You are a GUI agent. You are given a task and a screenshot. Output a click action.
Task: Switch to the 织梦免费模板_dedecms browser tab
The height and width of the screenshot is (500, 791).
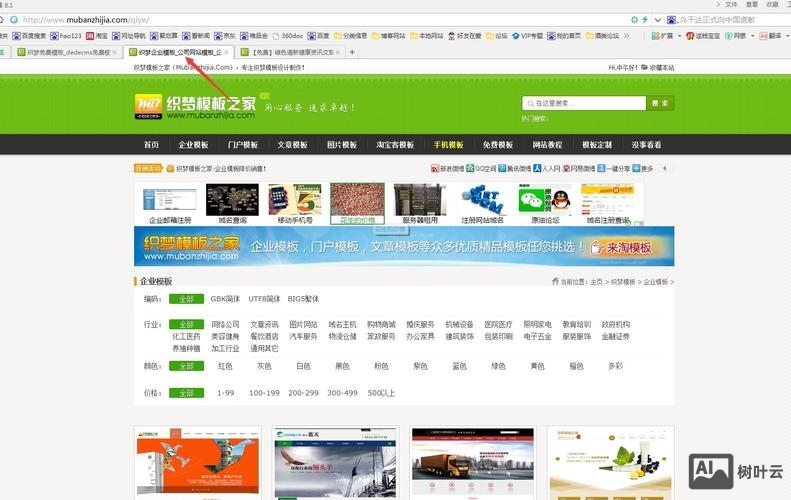coord(67,52)
